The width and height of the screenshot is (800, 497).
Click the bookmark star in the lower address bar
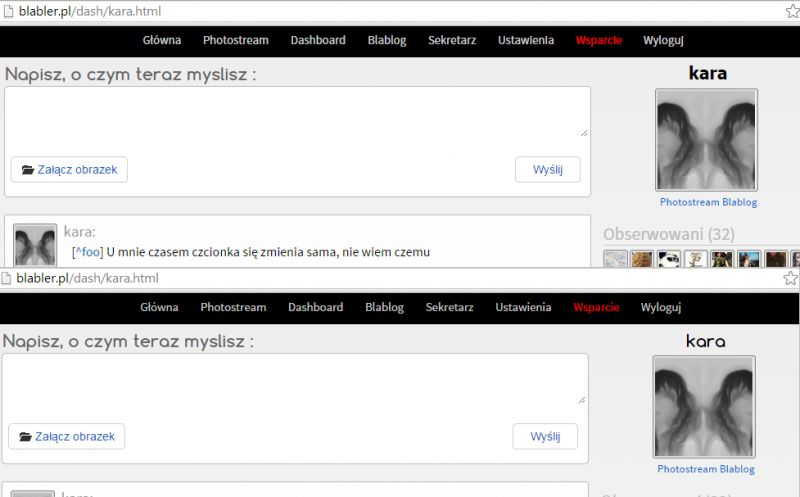pyautogui.click(x=790, y=278)
